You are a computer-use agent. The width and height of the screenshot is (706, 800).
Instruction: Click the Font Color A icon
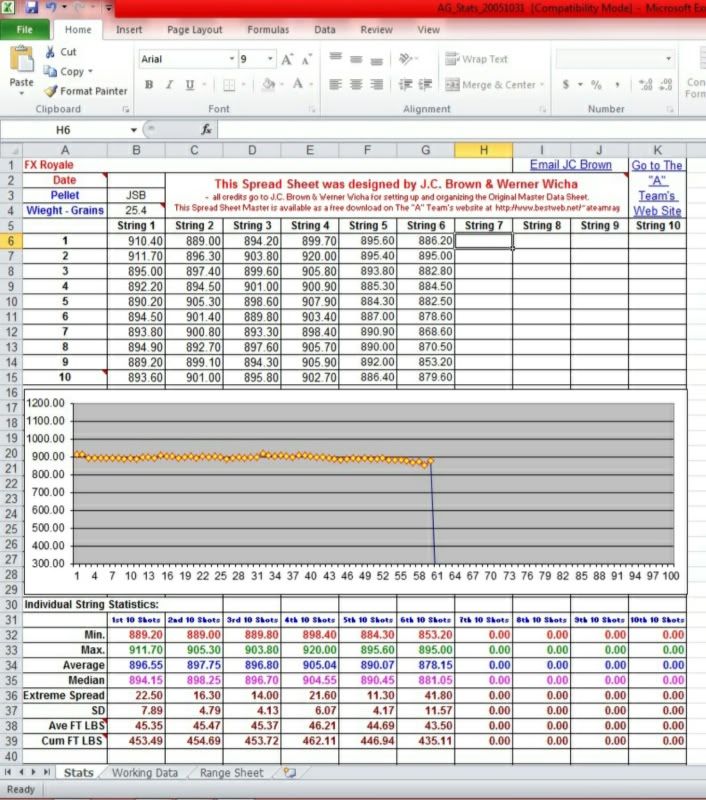coord(298,84)
